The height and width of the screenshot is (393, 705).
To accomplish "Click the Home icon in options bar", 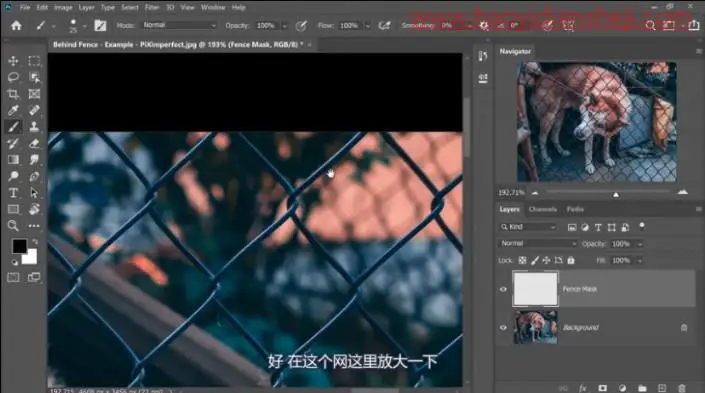I will tap(16, 26).
